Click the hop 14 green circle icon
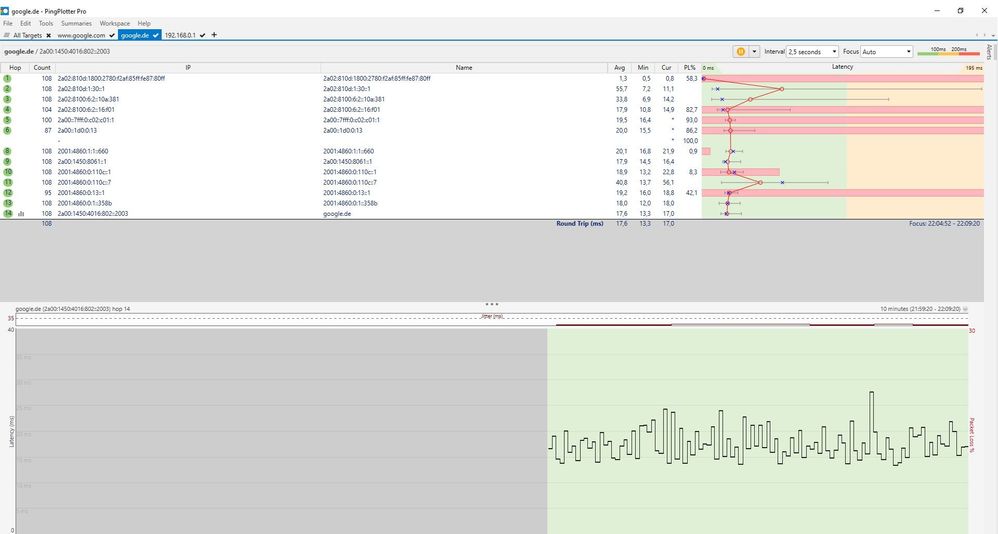Viewport: 998px width, 534px height. [x=8, y=213]
